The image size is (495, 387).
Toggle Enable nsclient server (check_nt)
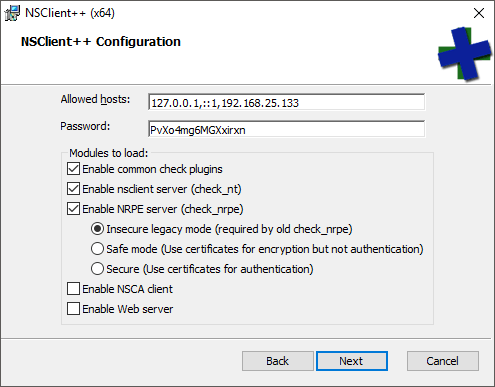73,189
